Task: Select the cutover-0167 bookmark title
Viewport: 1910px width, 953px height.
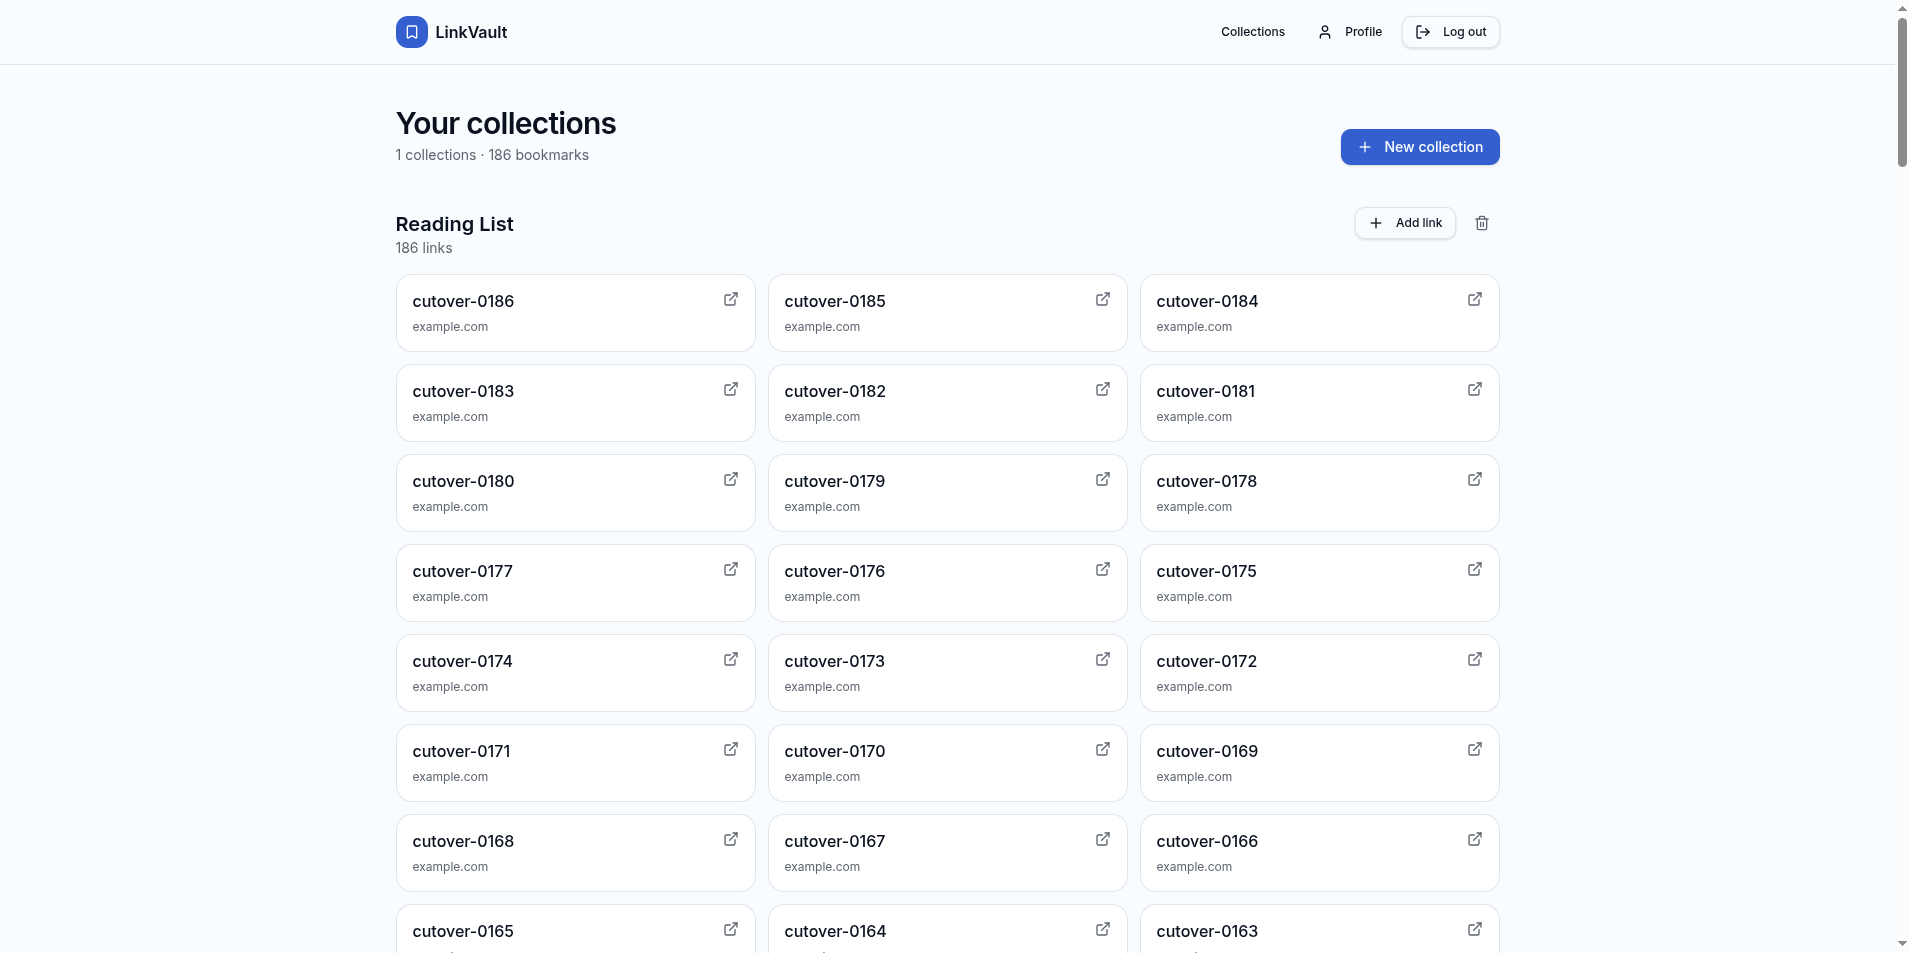Action: pos(835,841)
